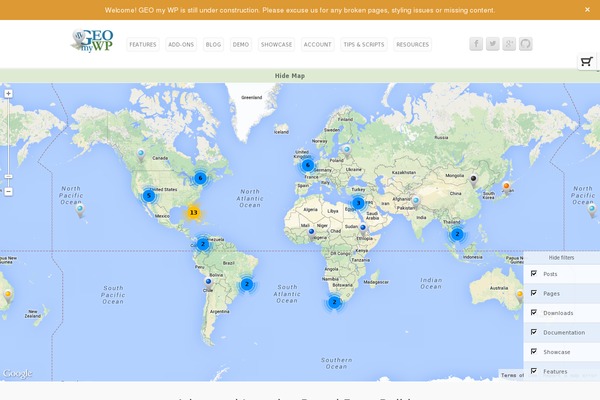Open the Tips & Scripts menu
Viewport: 600px width, 400px height.
click(x=363, y=45)
